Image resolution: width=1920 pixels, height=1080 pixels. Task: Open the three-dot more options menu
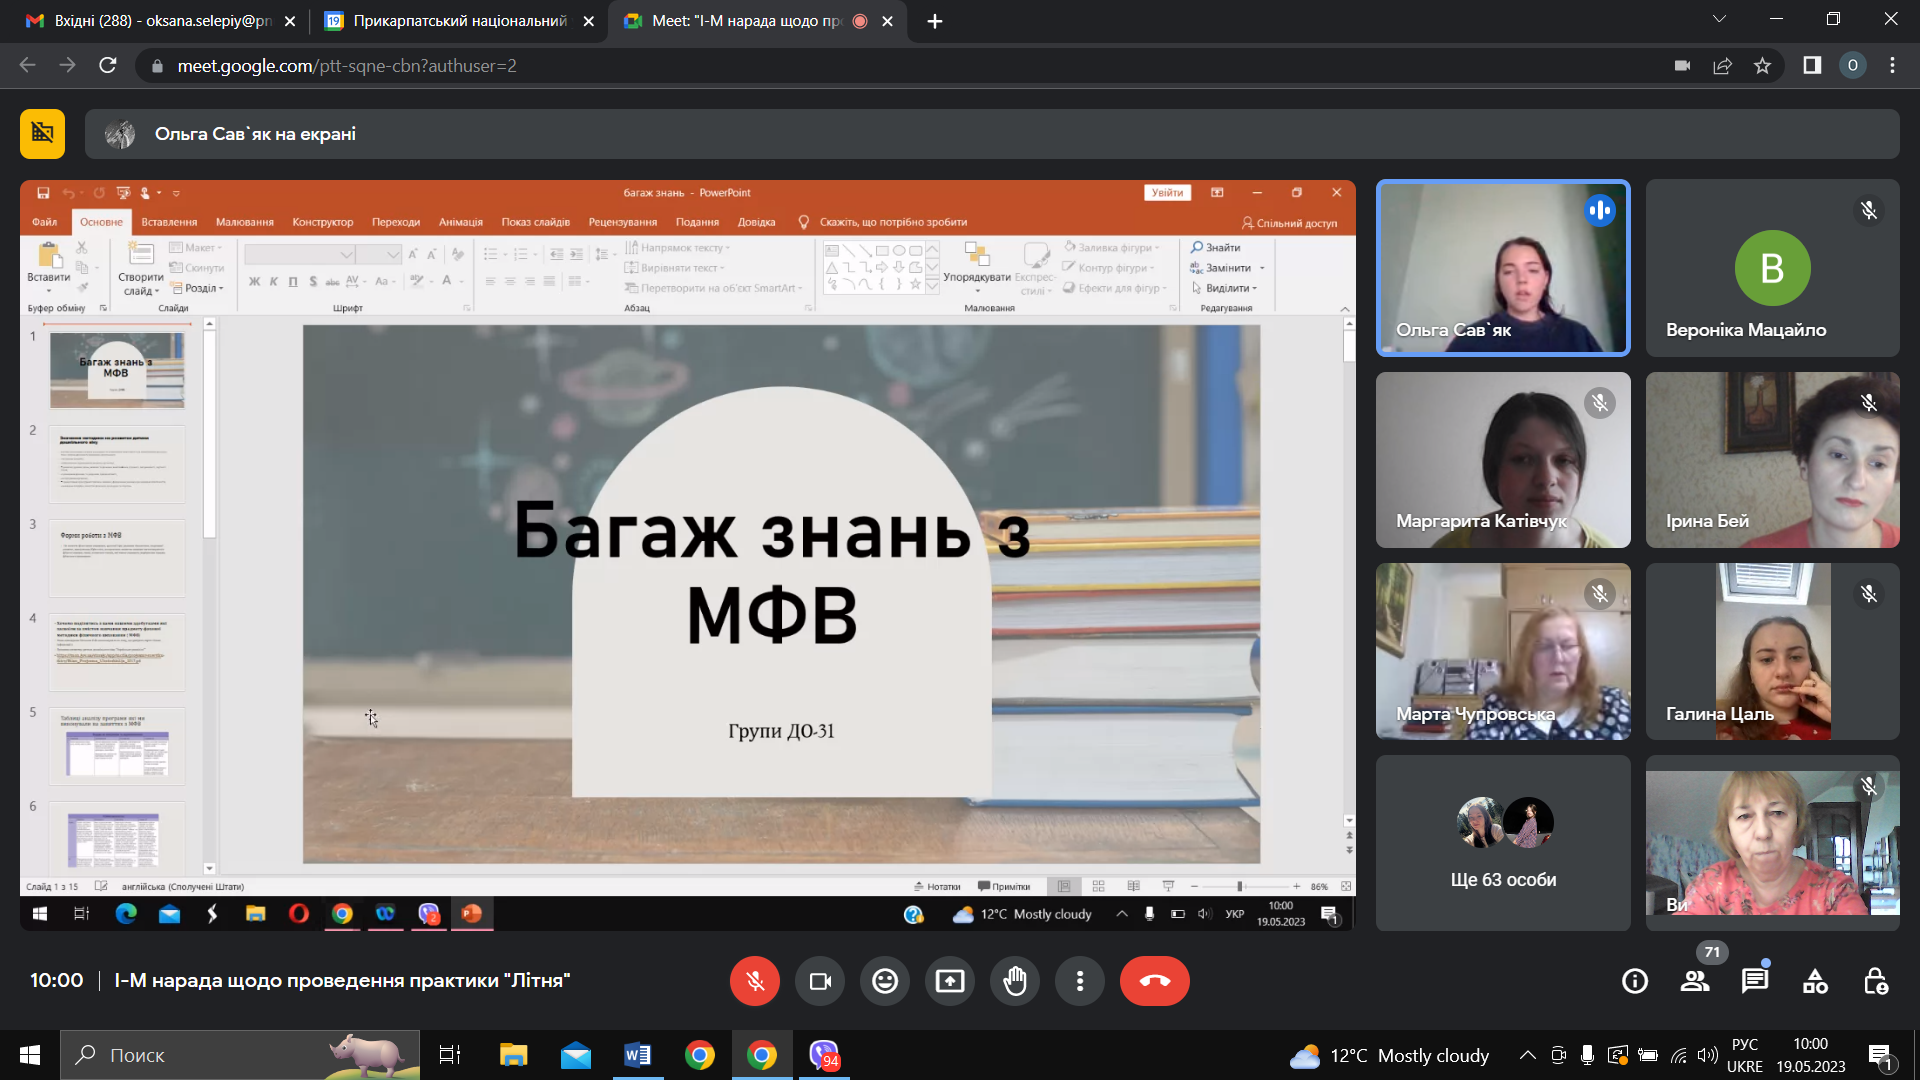coord(1080,981)
